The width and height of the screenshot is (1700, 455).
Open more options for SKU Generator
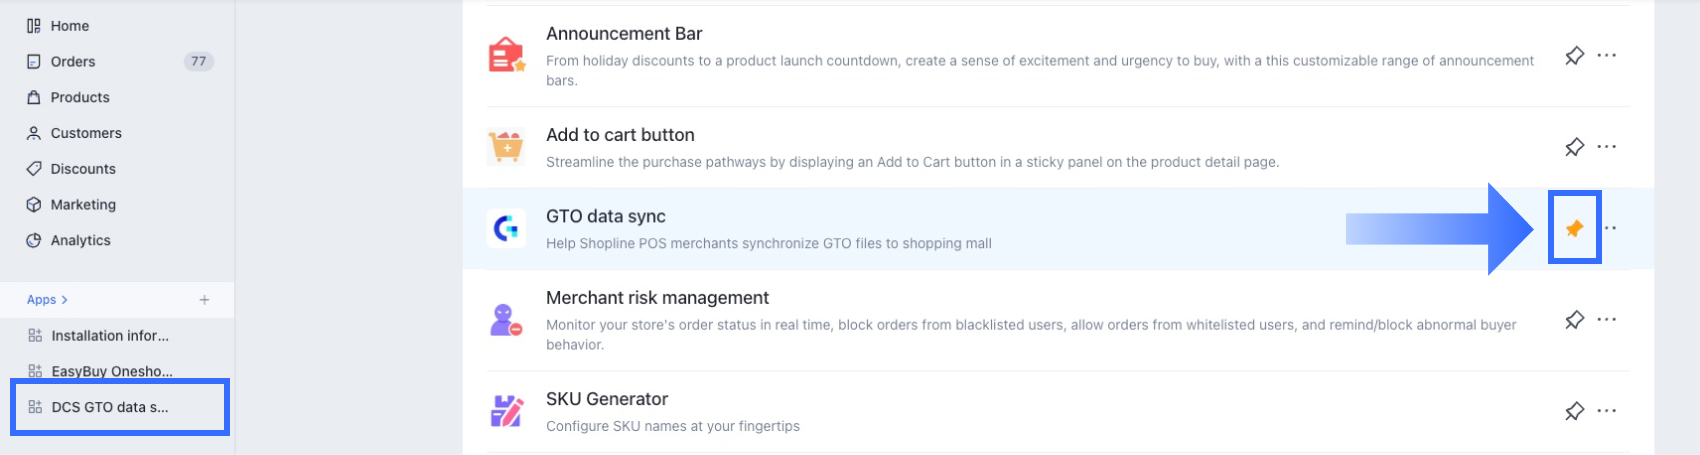point(1607,411)
